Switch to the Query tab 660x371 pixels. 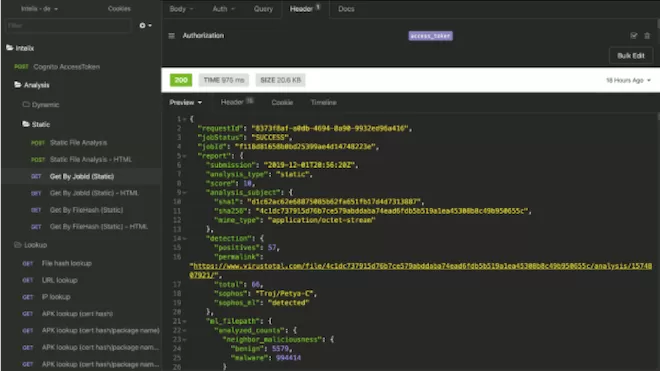(263, 9)
